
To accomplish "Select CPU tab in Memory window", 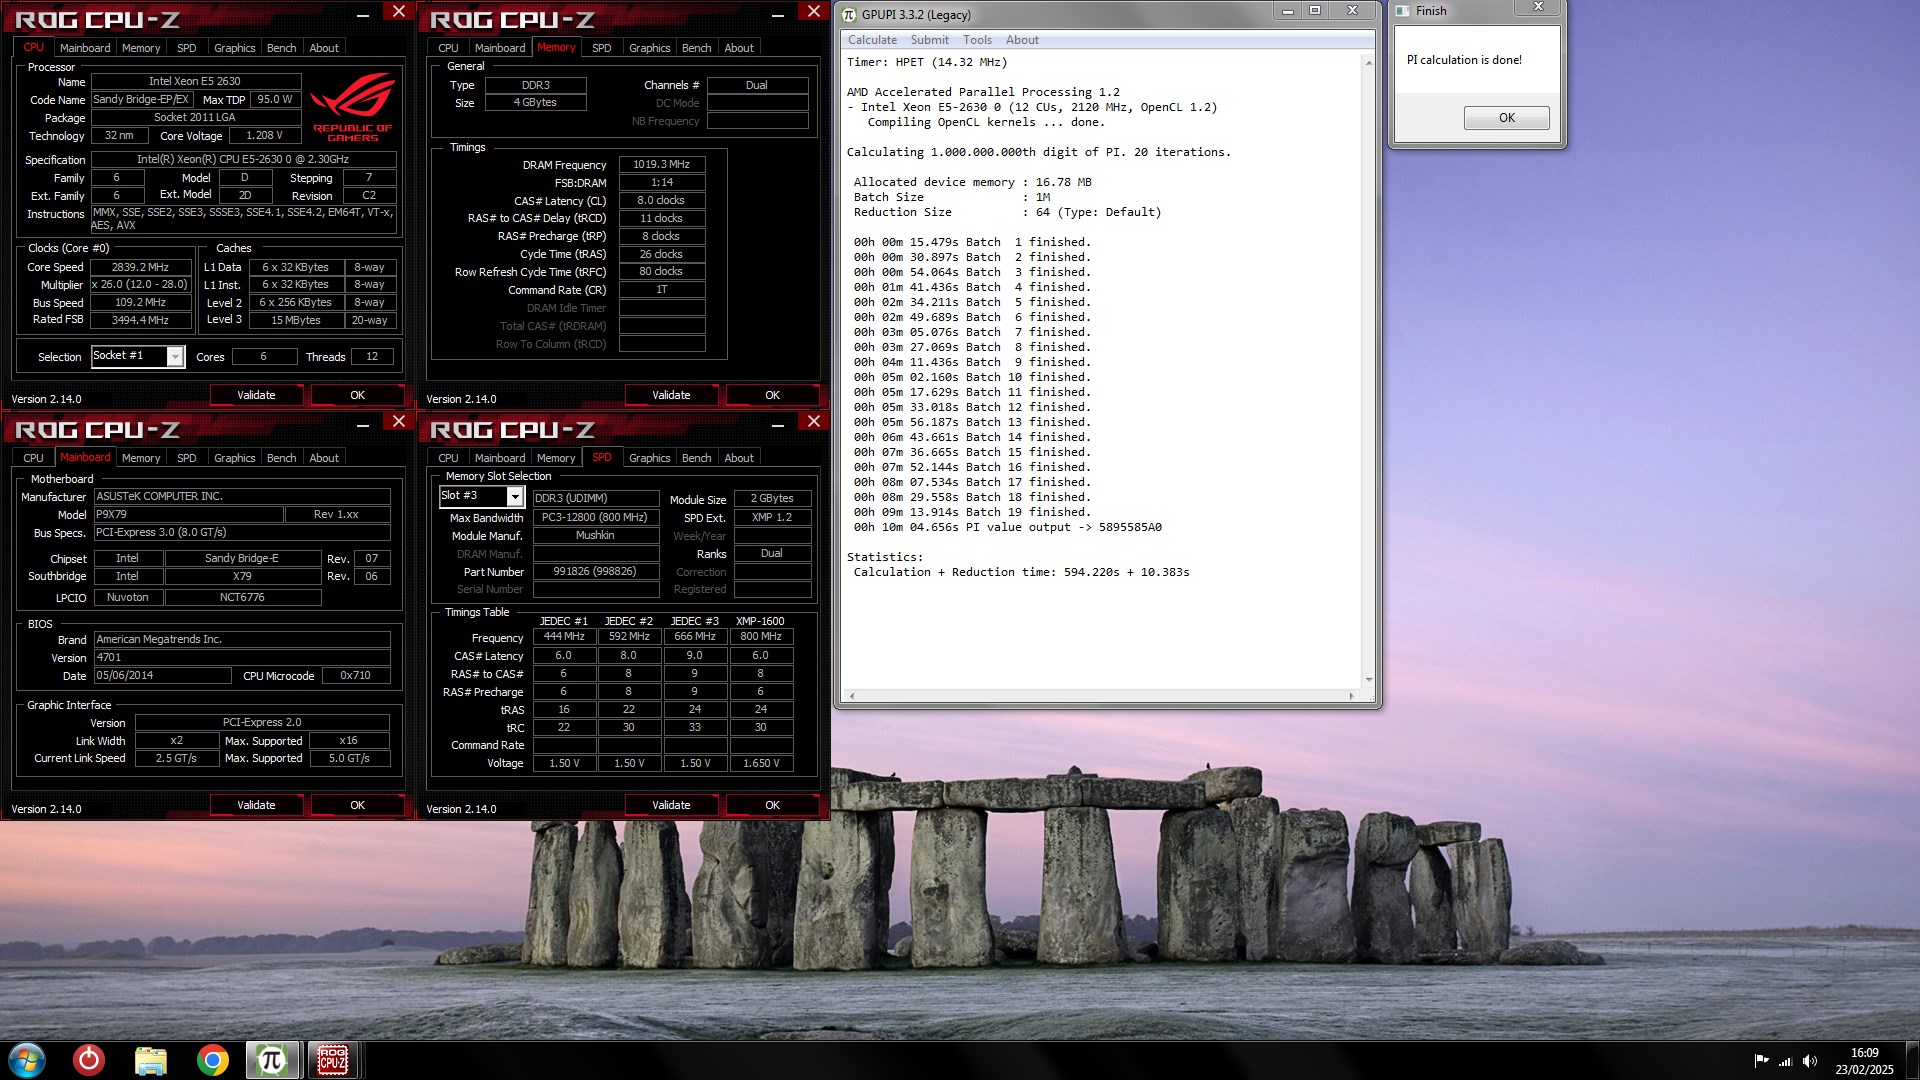I will [448, 48].
